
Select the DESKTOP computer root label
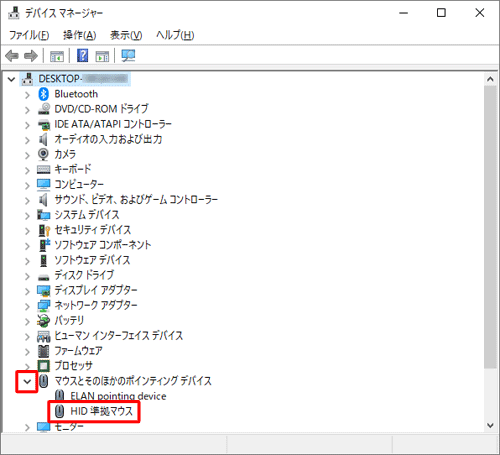(x=83, y=79)
